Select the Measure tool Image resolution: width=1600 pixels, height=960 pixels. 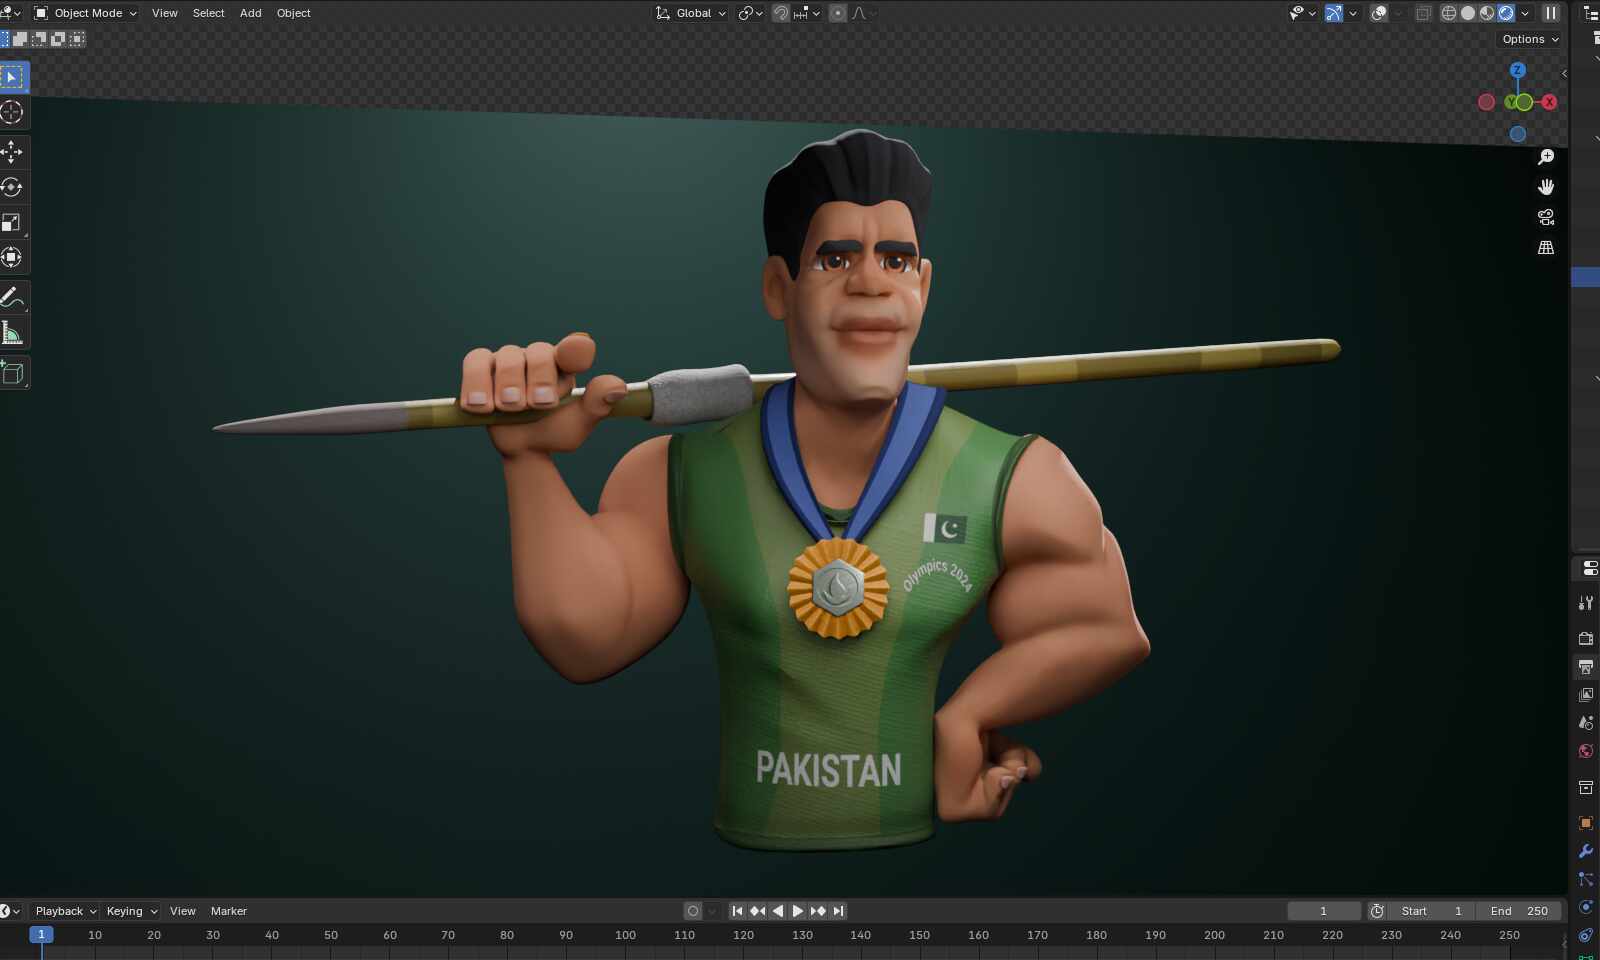point(12,332)
